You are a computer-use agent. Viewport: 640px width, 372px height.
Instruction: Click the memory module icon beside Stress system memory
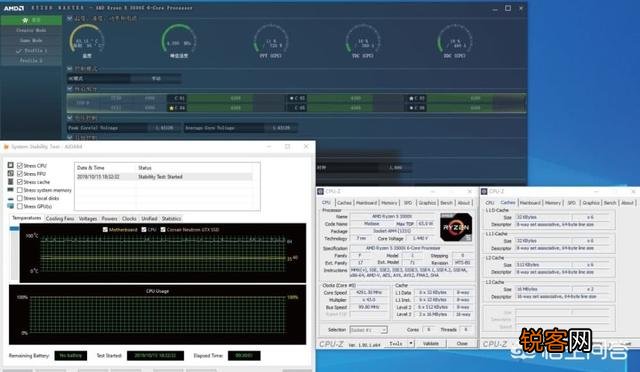point(11,190)
